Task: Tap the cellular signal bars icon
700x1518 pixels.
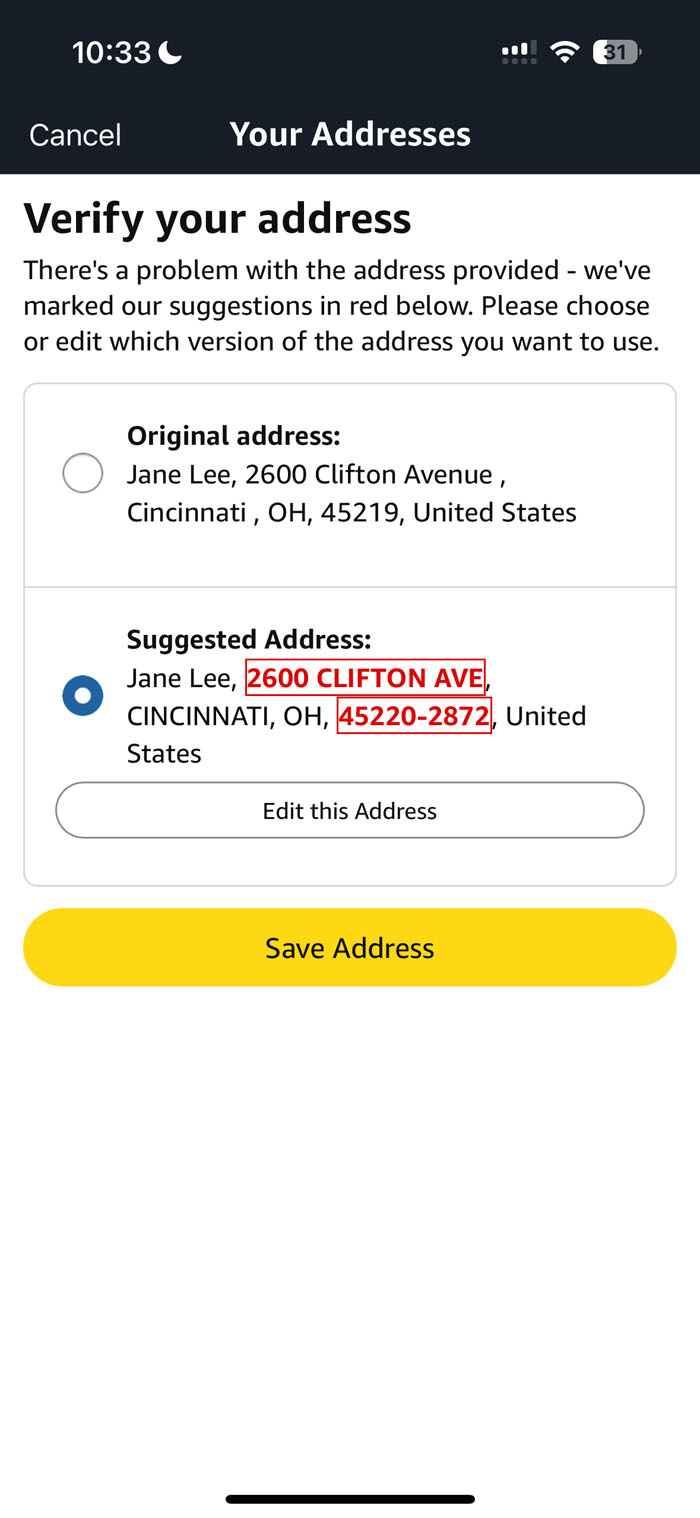Action: coord(518,52)
